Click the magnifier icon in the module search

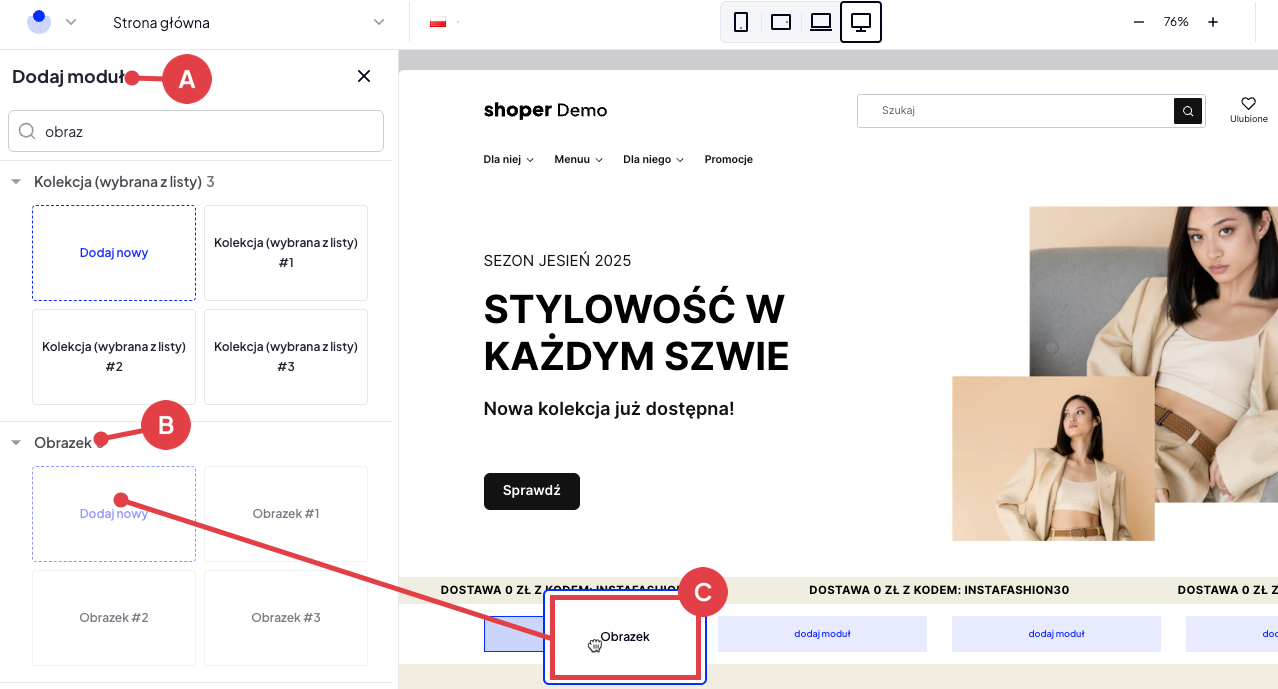coord(28,131)
